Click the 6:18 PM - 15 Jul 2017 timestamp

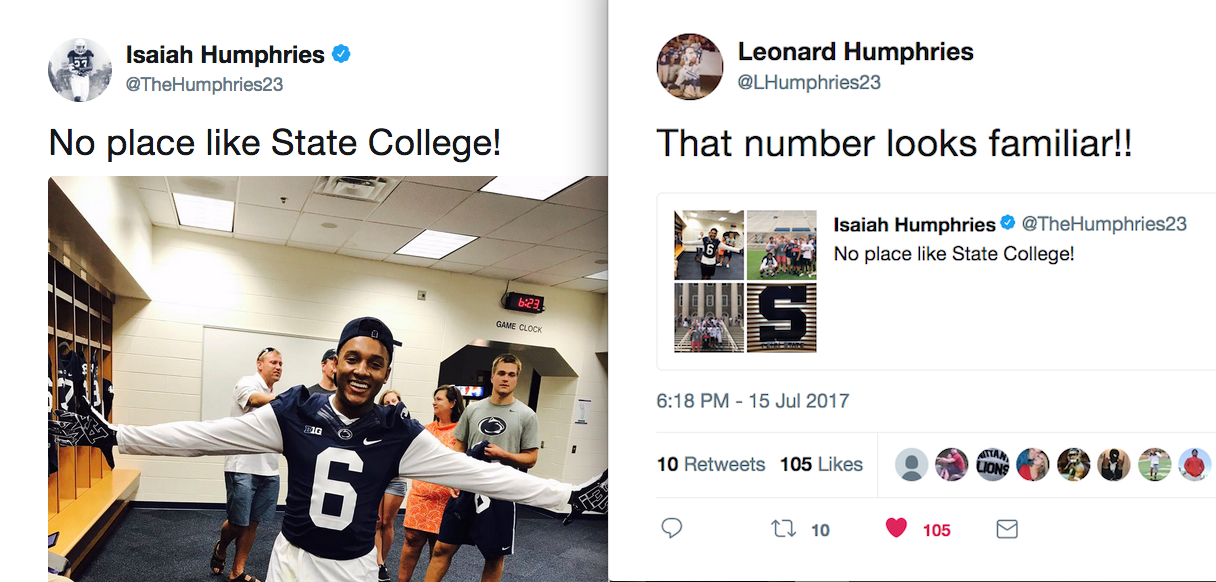pos(752,401)
